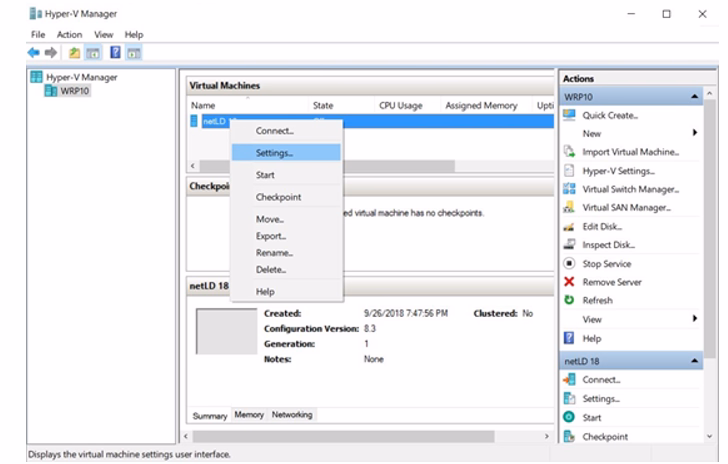
Task: Click the Settings icon under netLD 18
Action: point(569,398)
